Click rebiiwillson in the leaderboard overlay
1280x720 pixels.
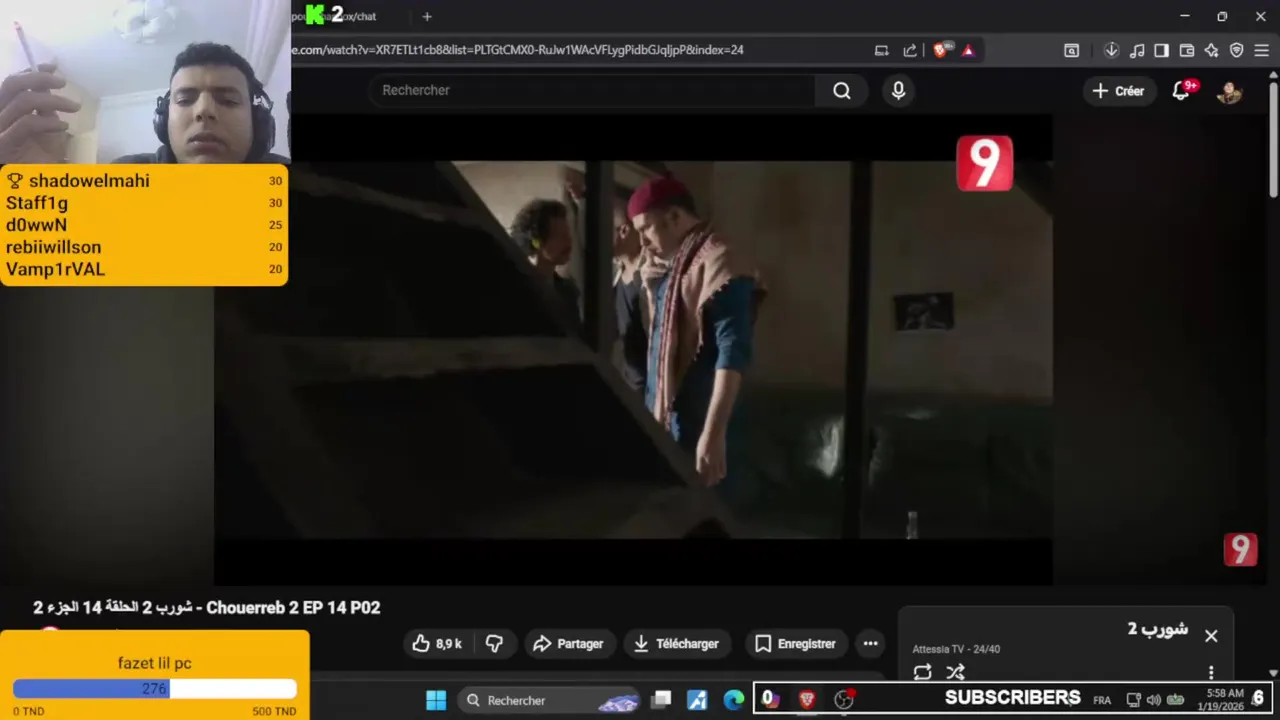coord(53,247)
